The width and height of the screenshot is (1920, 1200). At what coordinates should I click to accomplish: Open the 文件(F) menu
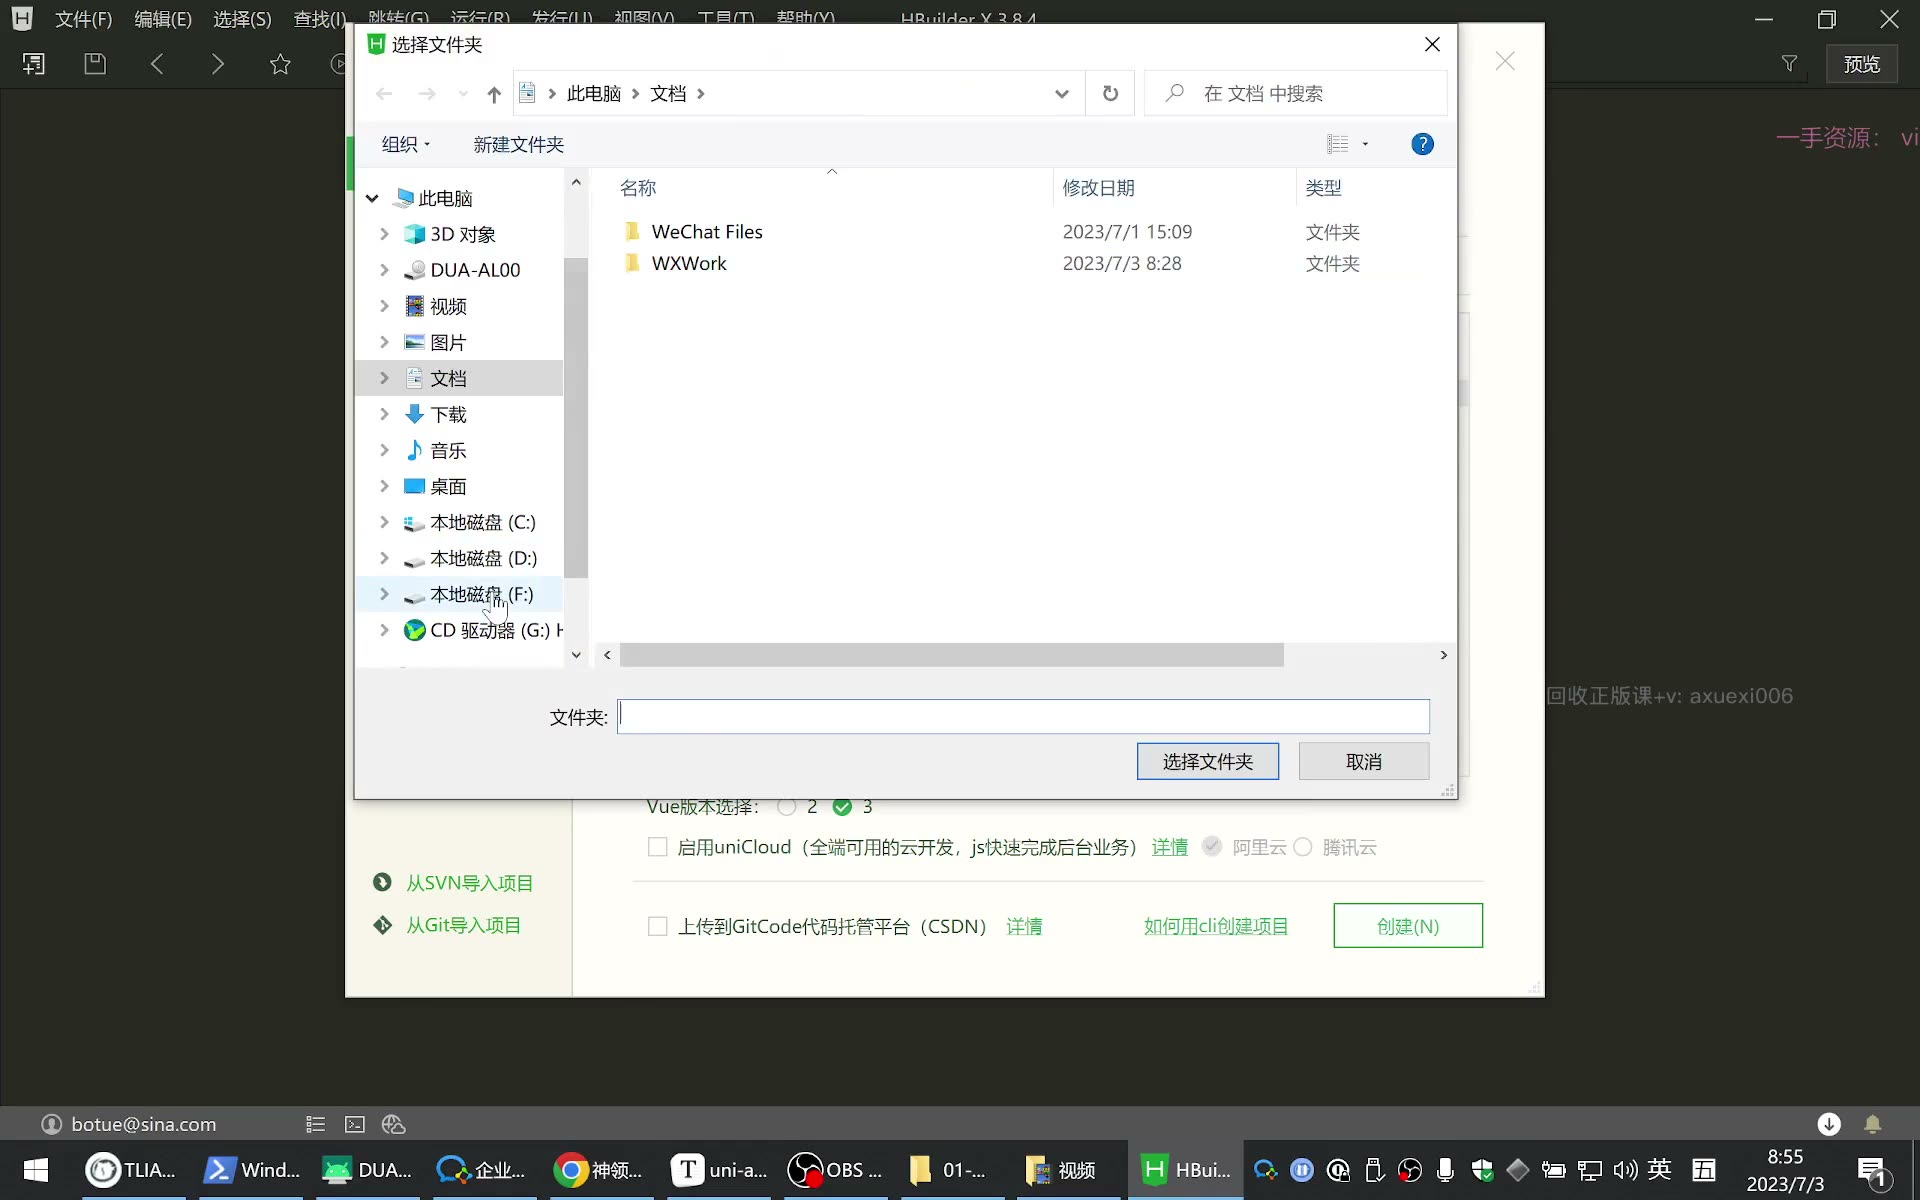coord(83,19)
